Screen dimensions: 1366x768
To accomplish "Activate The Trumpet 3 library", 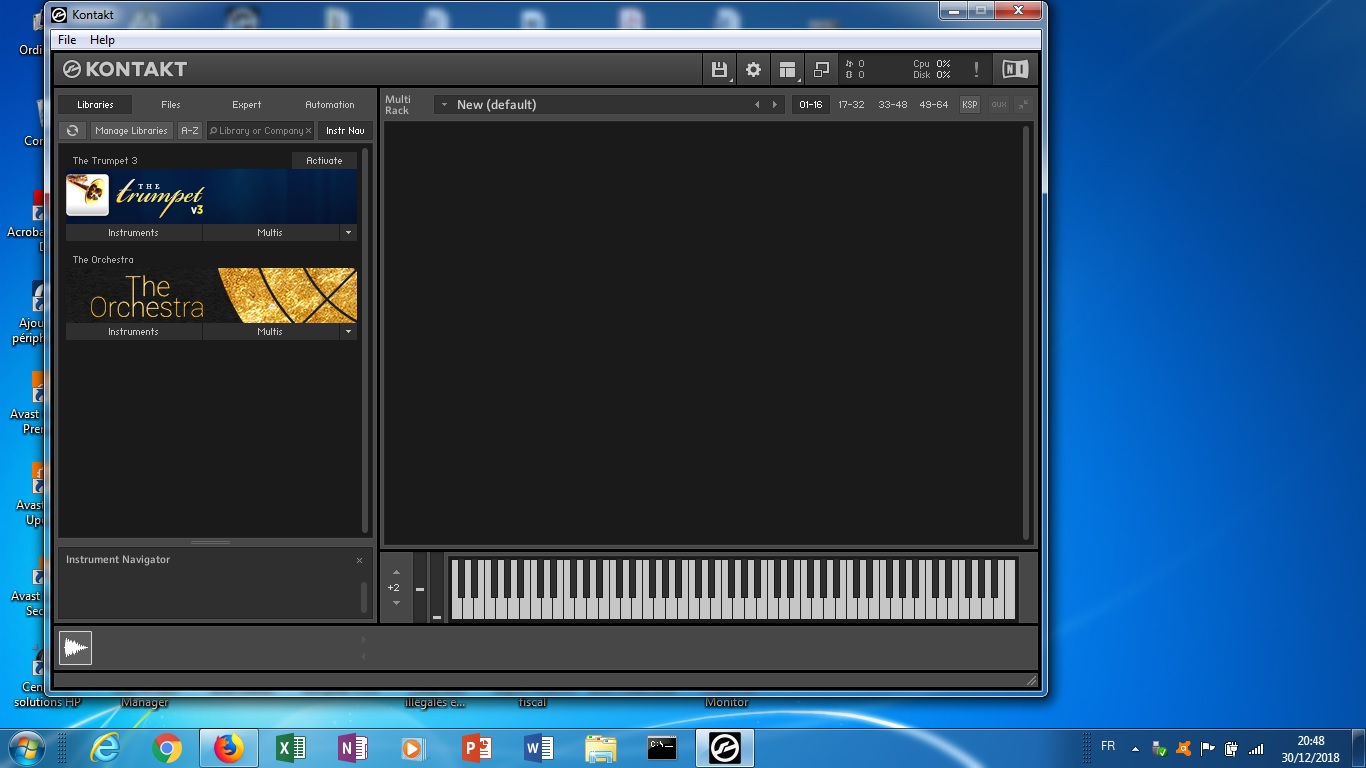I will [323, 159].
